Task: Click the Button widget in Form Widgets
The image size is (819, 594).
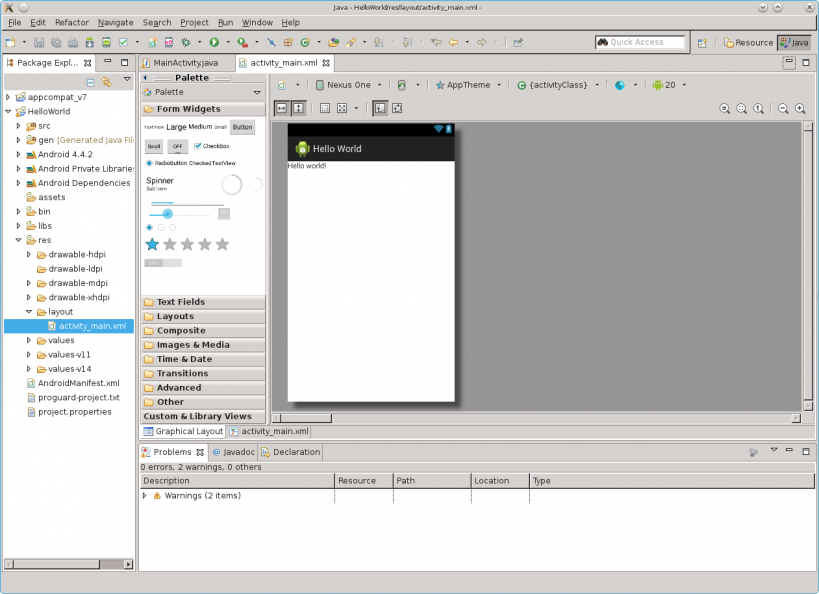Action: [242, 127]
